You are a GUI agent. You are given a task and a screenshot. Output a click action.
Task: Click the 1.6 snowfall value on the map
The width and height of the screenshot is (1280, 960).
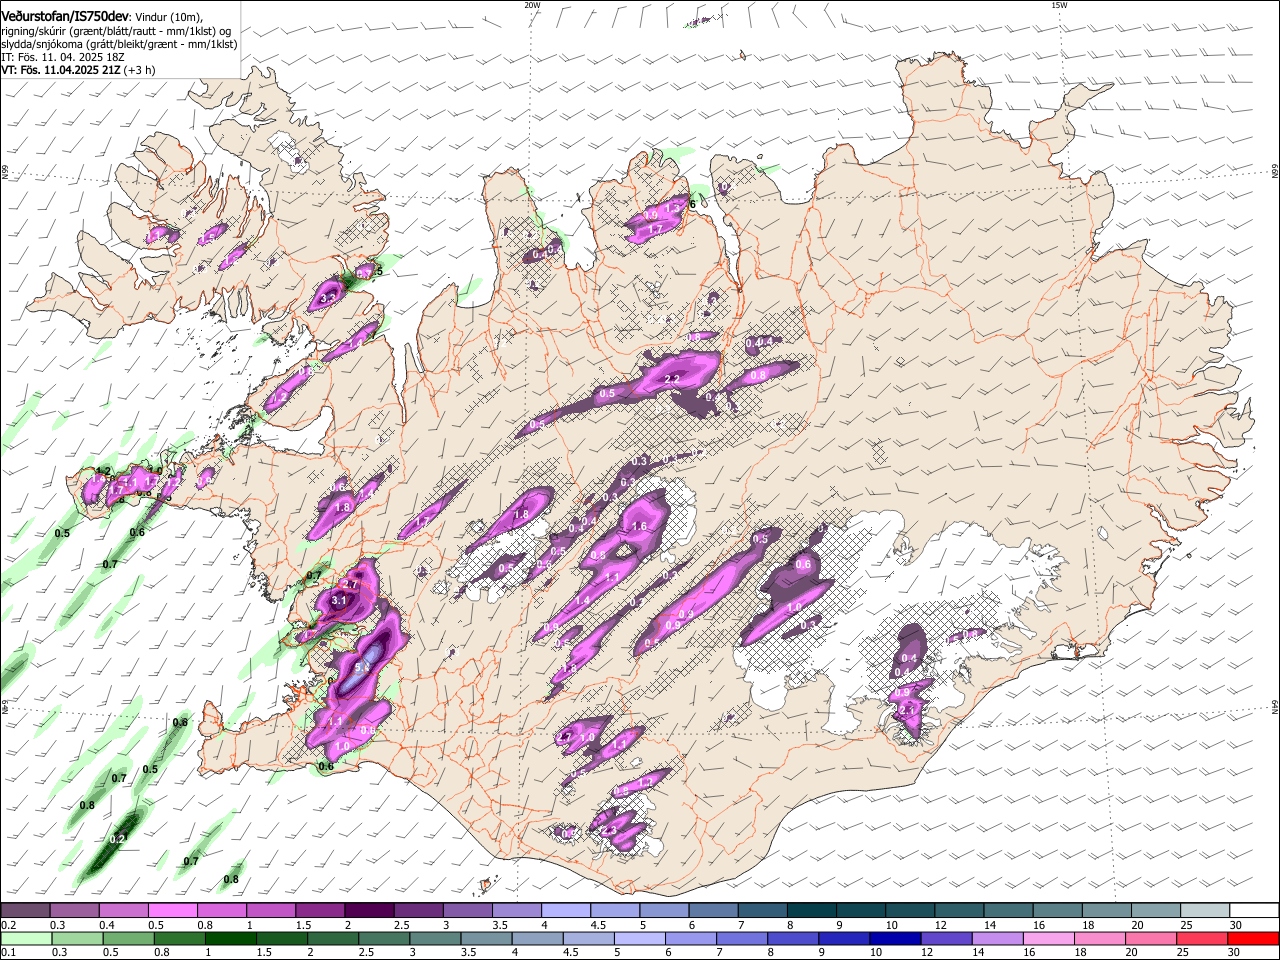point(640,526)
